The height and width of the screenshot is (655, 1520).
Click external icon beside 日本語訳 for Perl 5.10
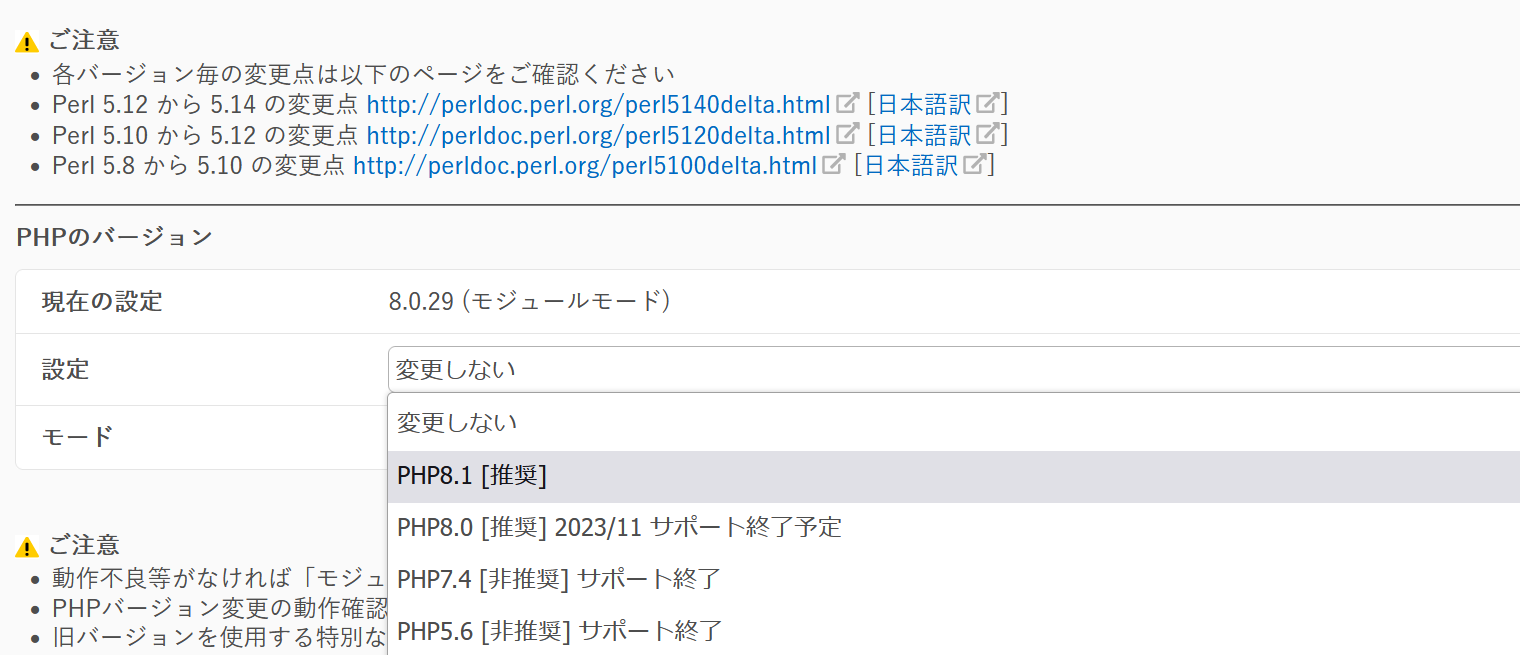coord(974,164)
